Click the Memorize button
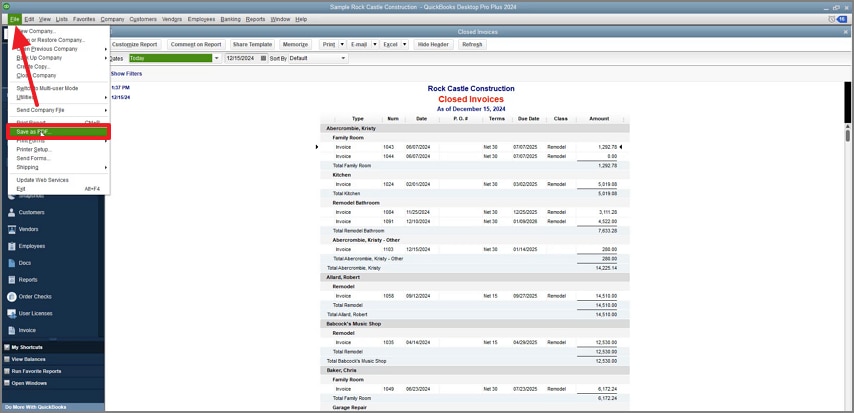 pyautogui.click(x=296, y=45)
